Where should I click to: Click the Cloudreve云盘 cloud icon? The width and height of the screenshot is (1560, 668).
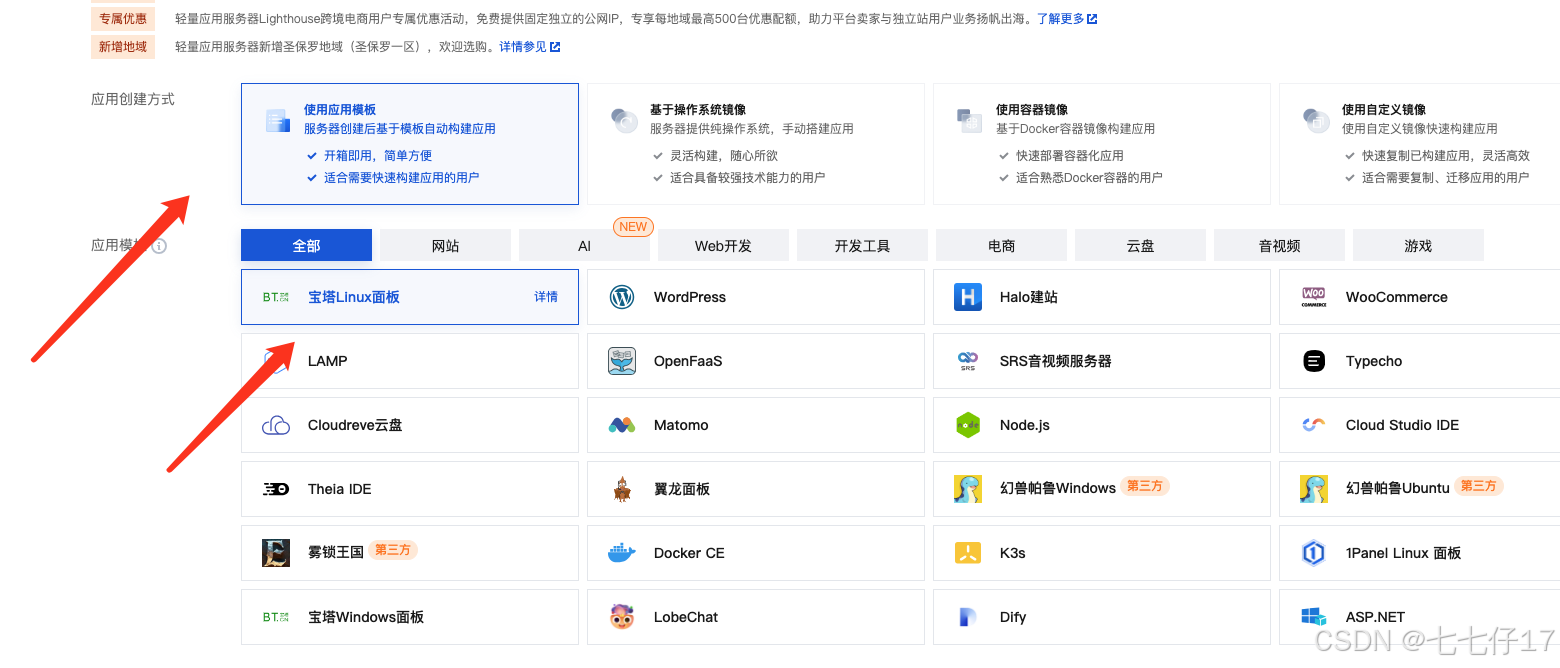(x=276, y=425)
